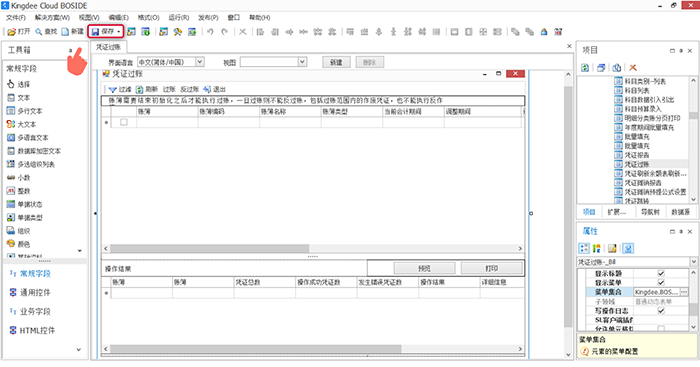This screenshot has width=700, height=367.
Task: Click the 退出 exit button on form
Action: [x=215, y=89]
